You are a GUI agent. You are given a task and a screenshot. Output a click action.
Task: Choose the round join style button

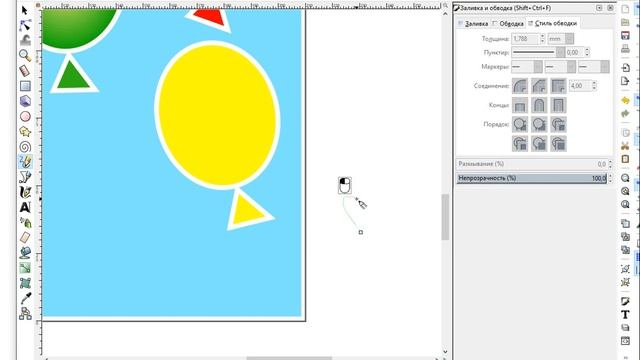click(x=520, y=86)
